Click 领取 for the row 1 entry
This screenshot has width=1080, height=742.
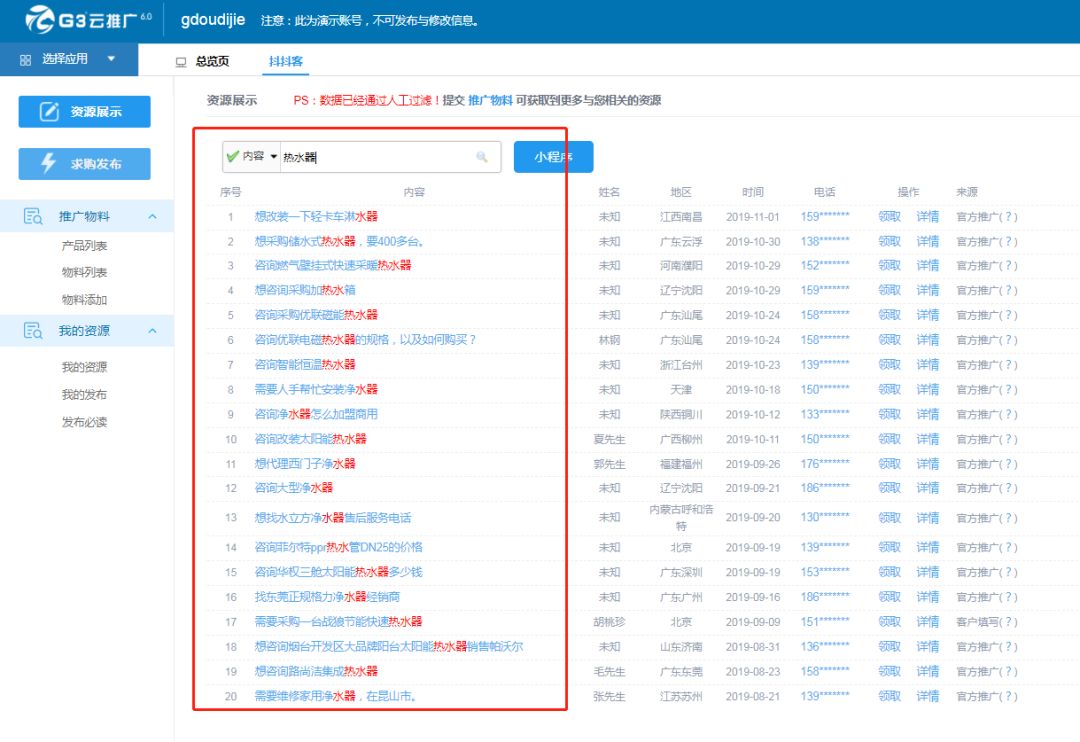click(889, 217)
